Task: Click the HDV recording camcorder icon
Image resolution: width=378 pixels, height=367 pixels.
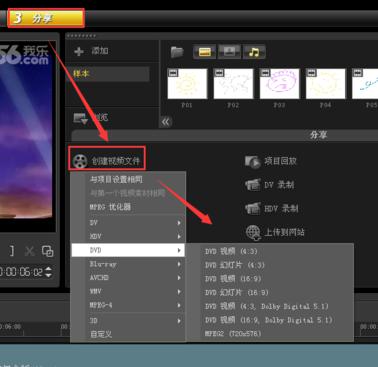Action: 253,208
